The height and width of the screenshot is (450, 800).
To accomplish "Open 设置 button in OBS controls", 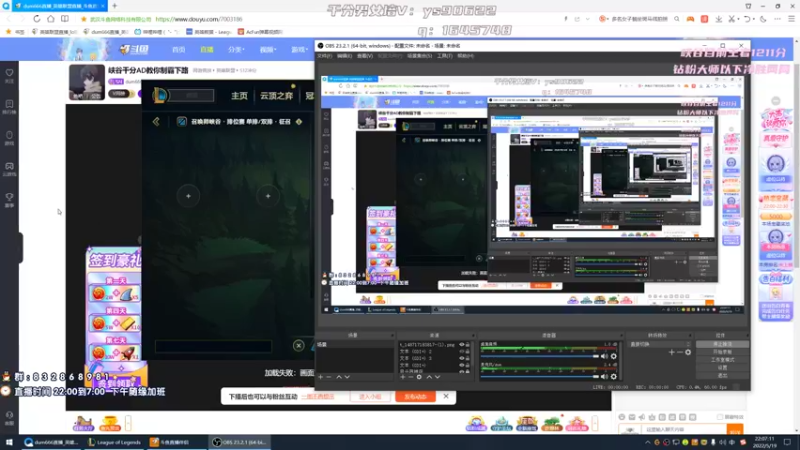I will point(722,367).
